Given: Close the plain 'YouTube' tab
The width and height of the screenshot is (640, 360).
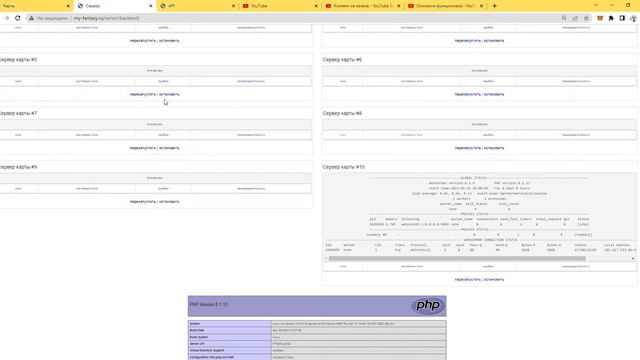Looking at the screenshot, I should point(316,6).
